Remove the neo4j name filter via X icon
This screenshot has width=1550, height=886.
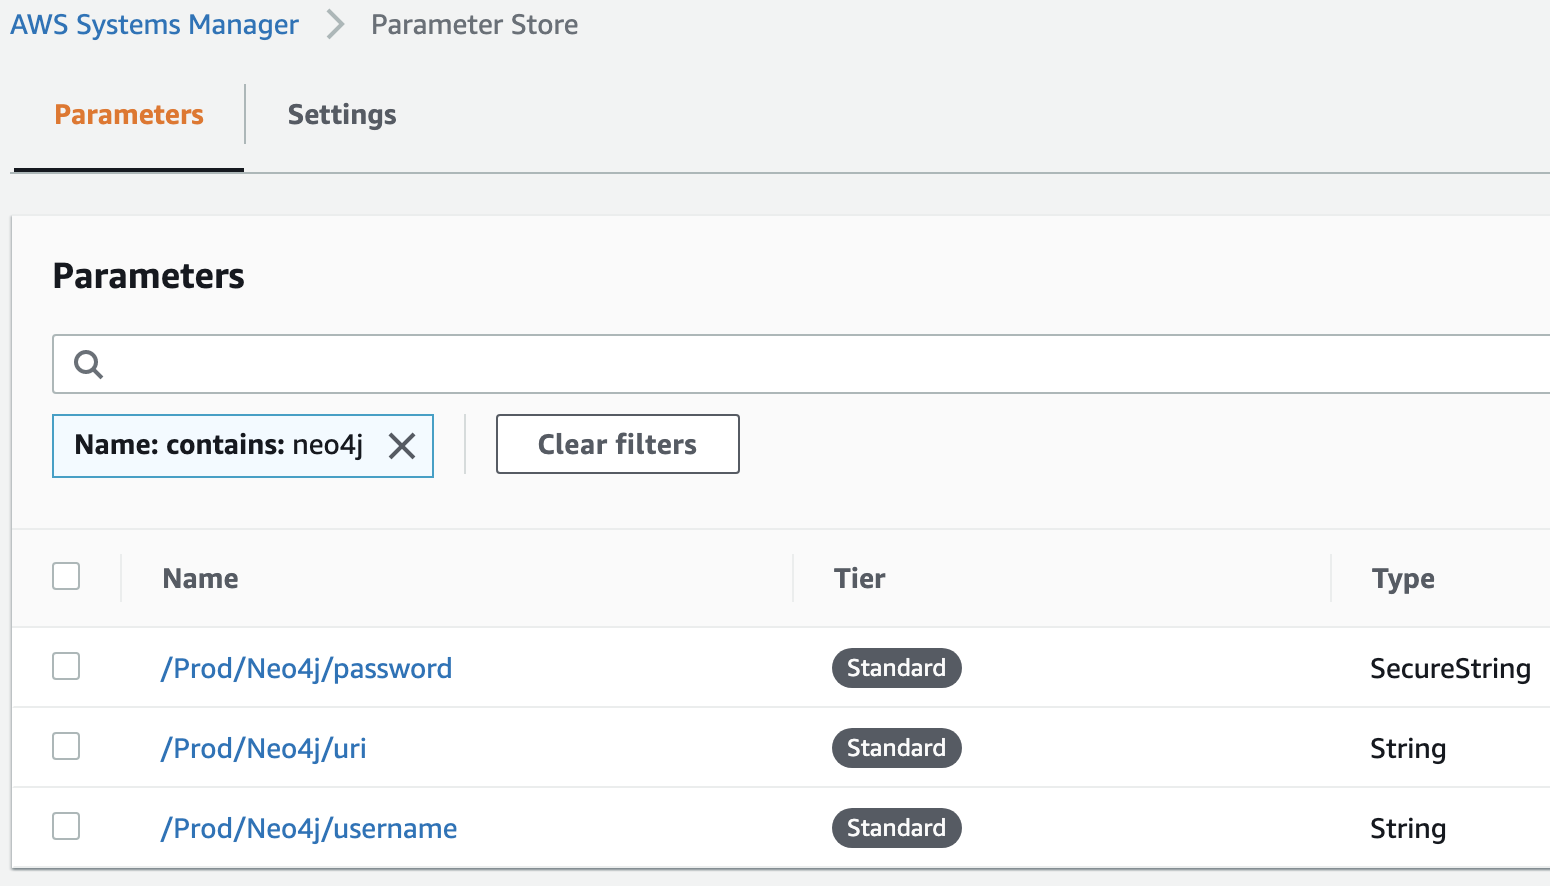pyautogui.click(x=402, y=445)
